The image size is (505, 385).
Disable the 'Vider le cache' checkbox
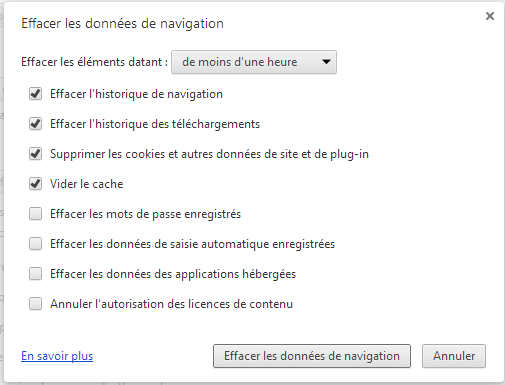click(x=35, y=184)
